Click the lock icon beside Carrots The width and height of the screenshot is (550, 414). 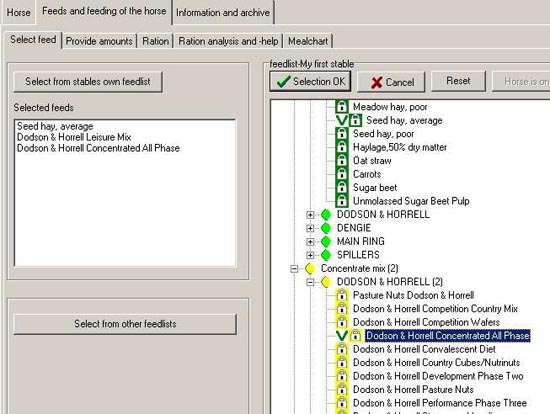(341, 174)
